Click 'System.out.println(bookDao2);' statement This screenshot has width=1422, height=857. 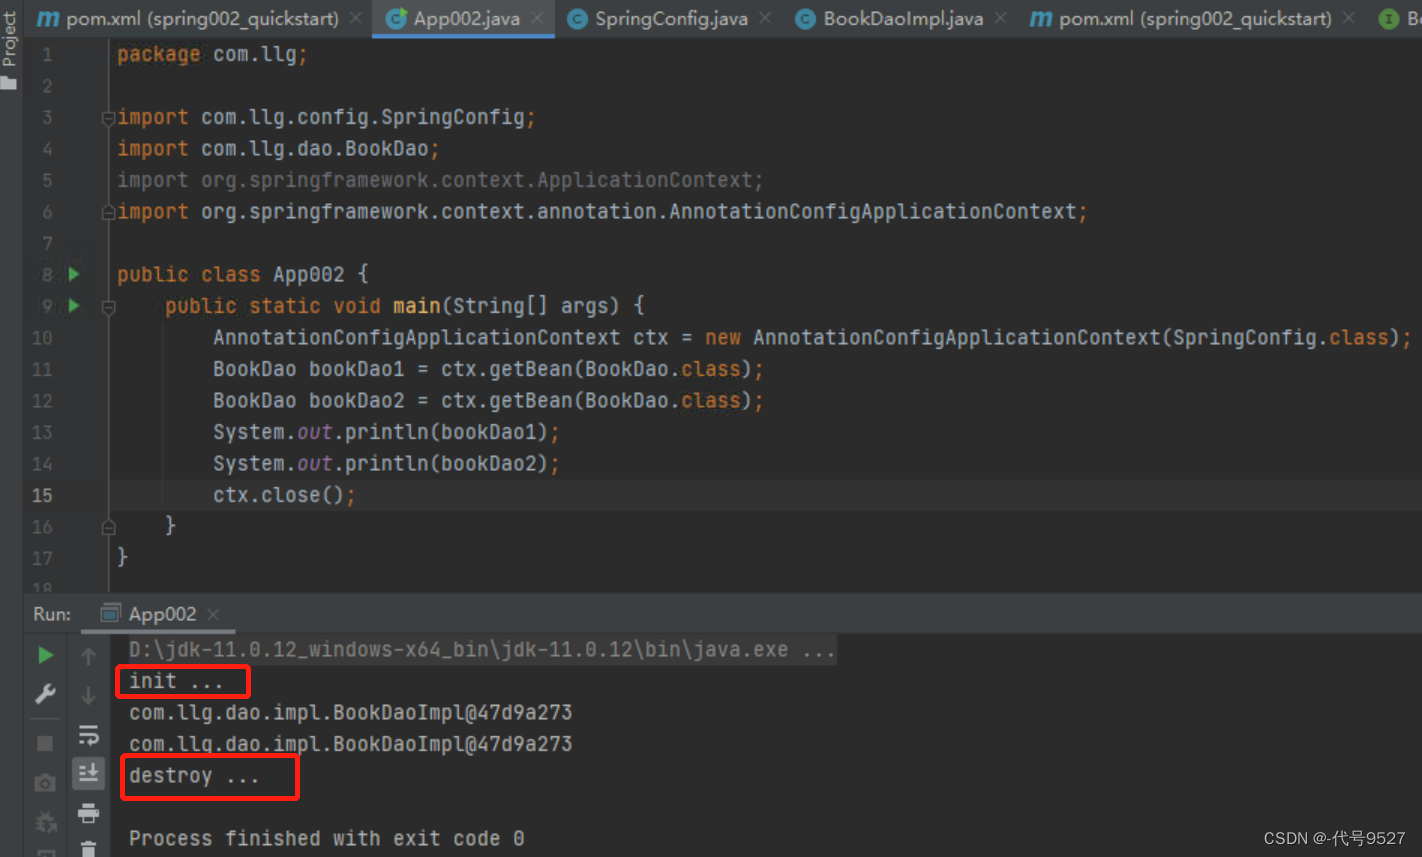386,464
